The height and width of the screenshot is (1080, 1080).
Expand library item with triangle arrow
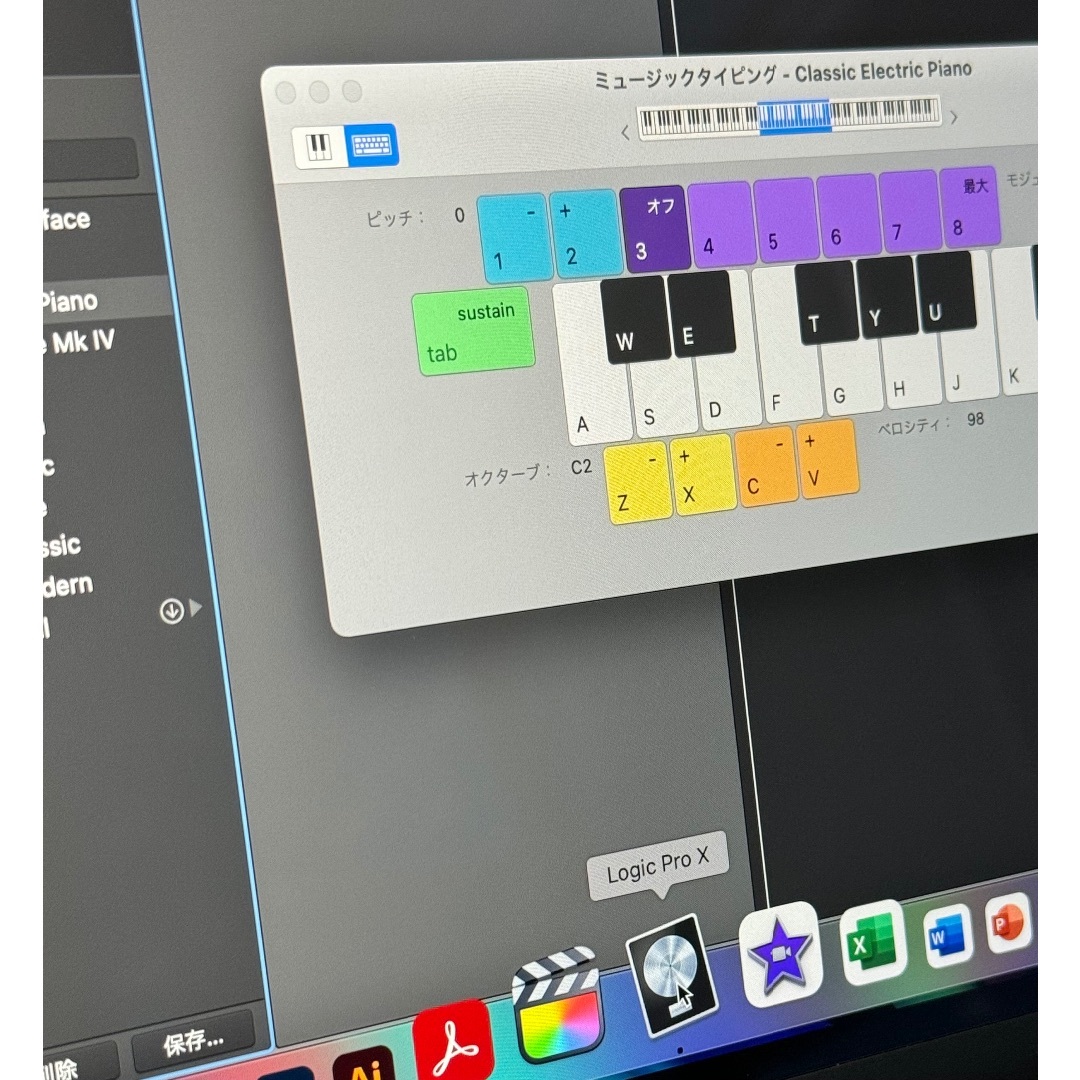tap(196, 608)
